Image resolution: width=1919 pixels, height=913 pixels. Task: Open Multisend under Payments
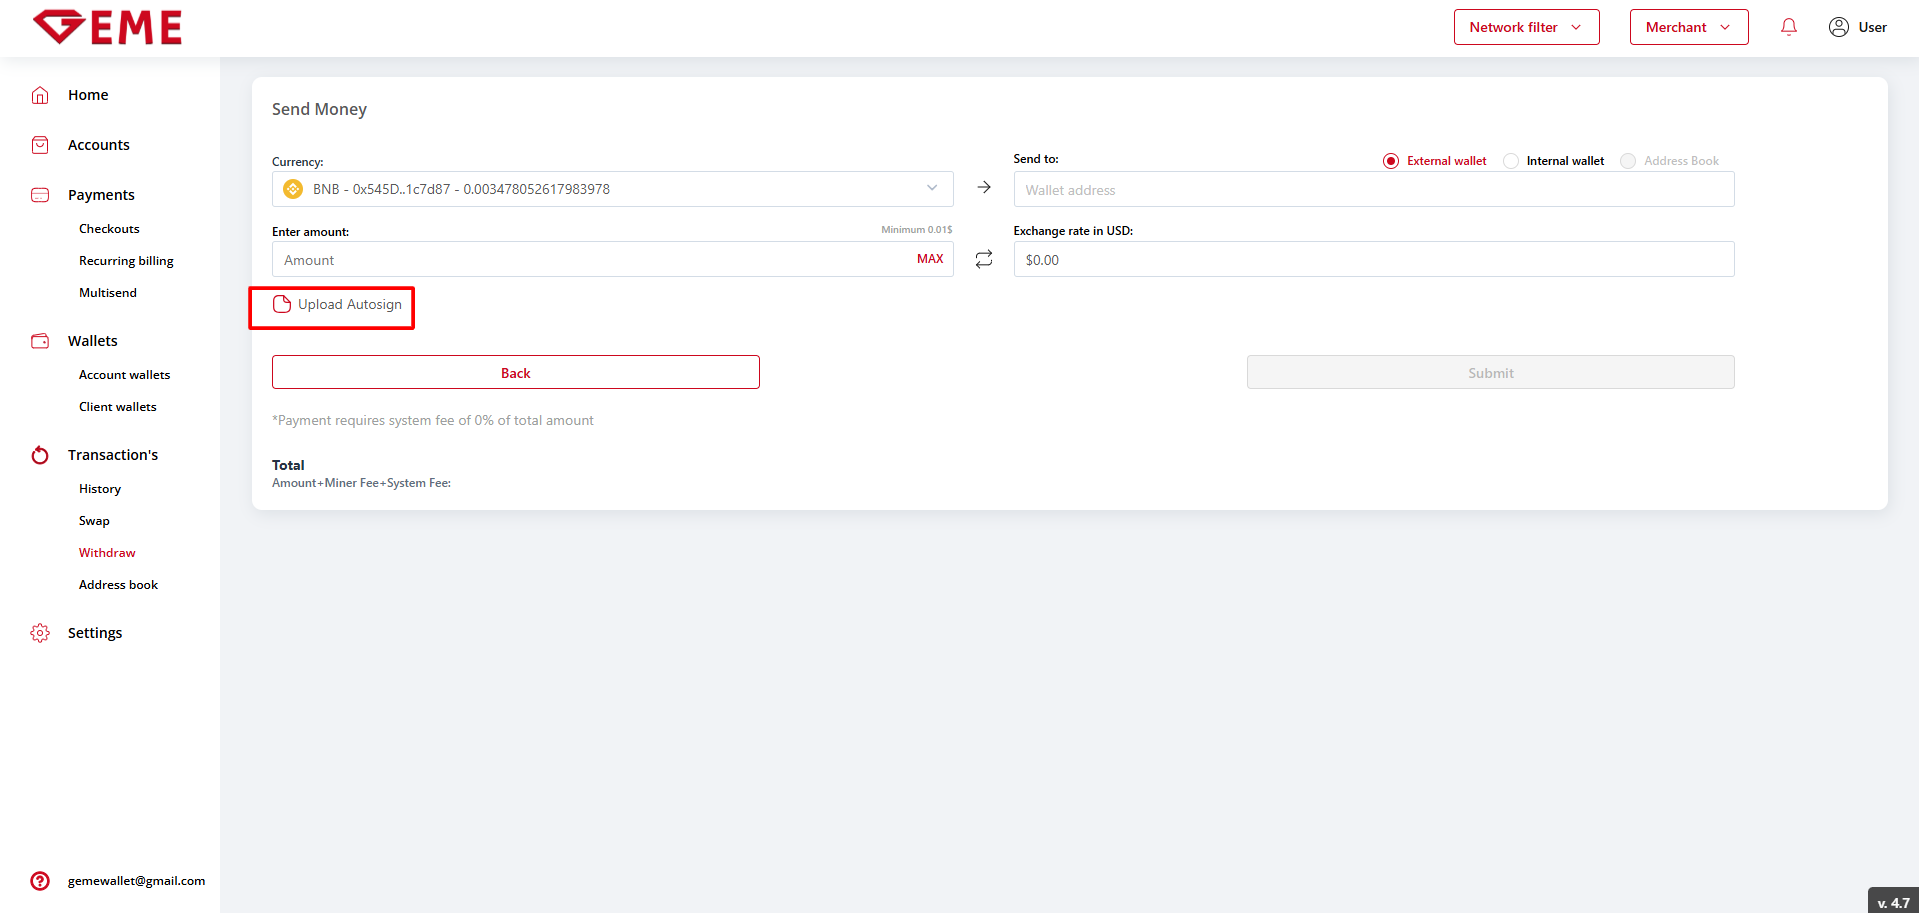click(x=108, y=293)
